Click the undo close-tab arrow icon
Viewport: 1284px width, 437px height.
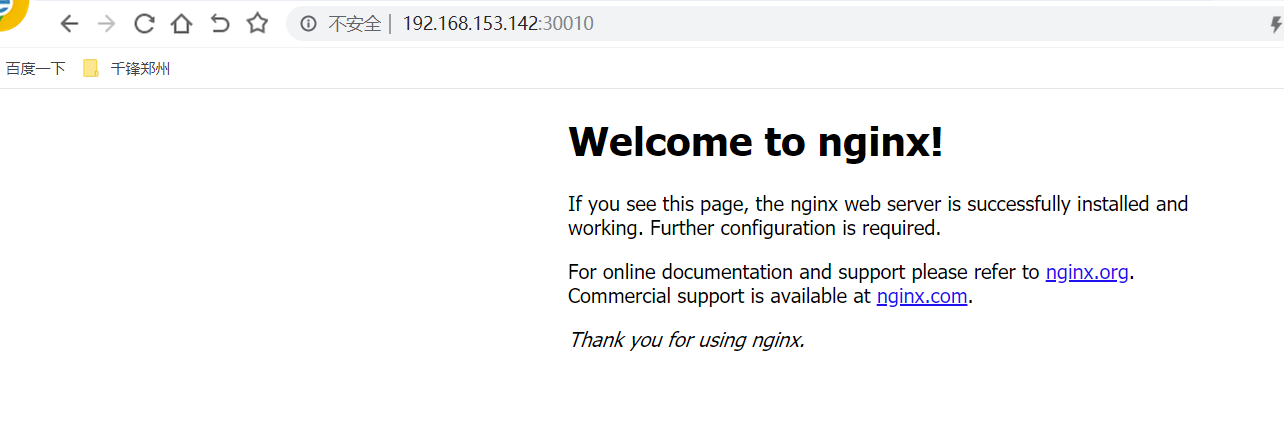220,24
